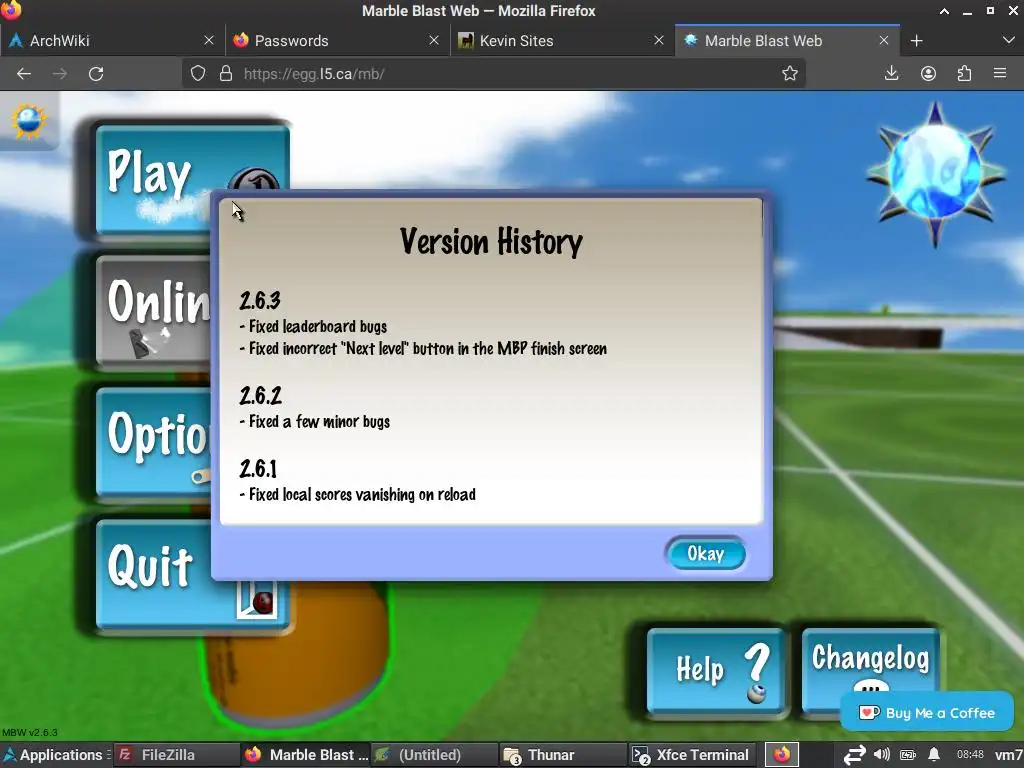The width and height of the screenshot is (1024, 768).
Task: Click the battery power tray icon
Action: pyautogui.click(x=908, y=755)
